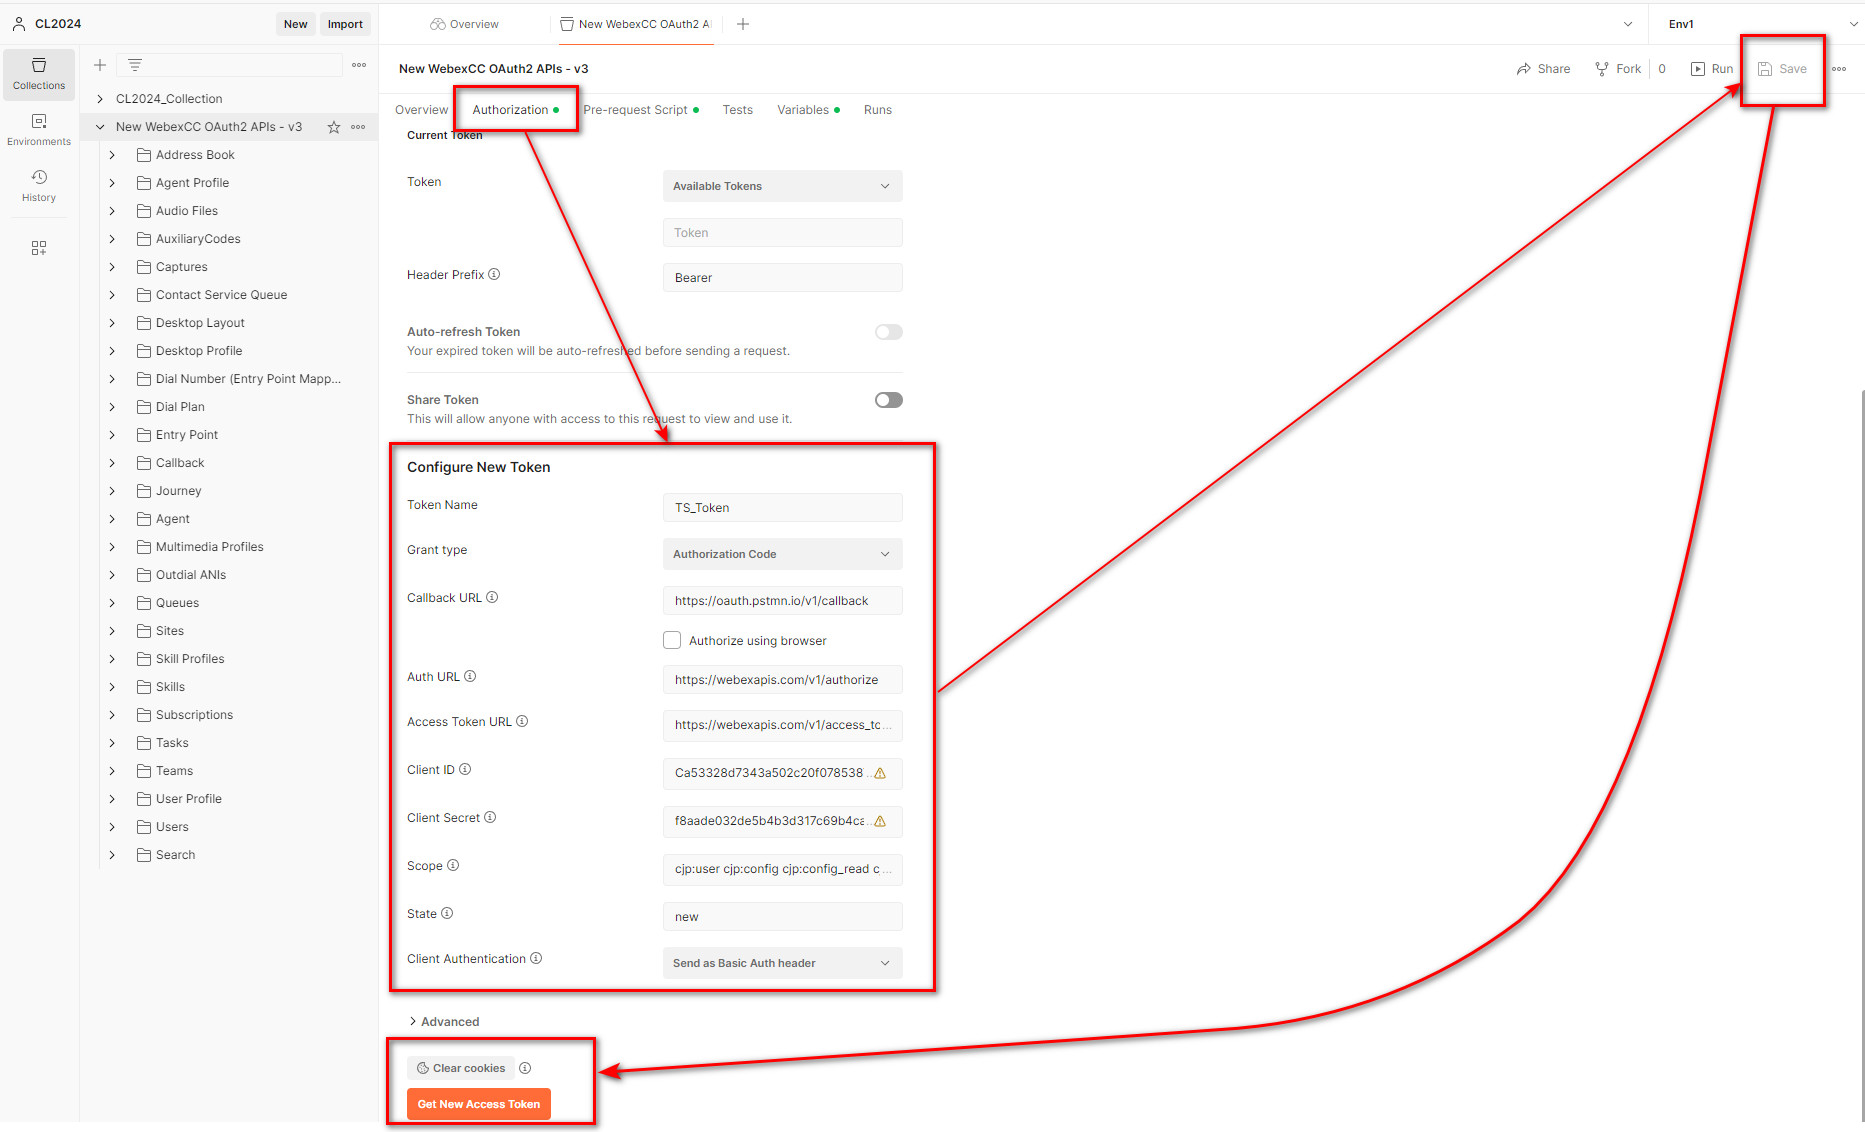1865x1132 pixels.
Task: Click the plus icon to open a new tab
Action: tap(743, 24)
